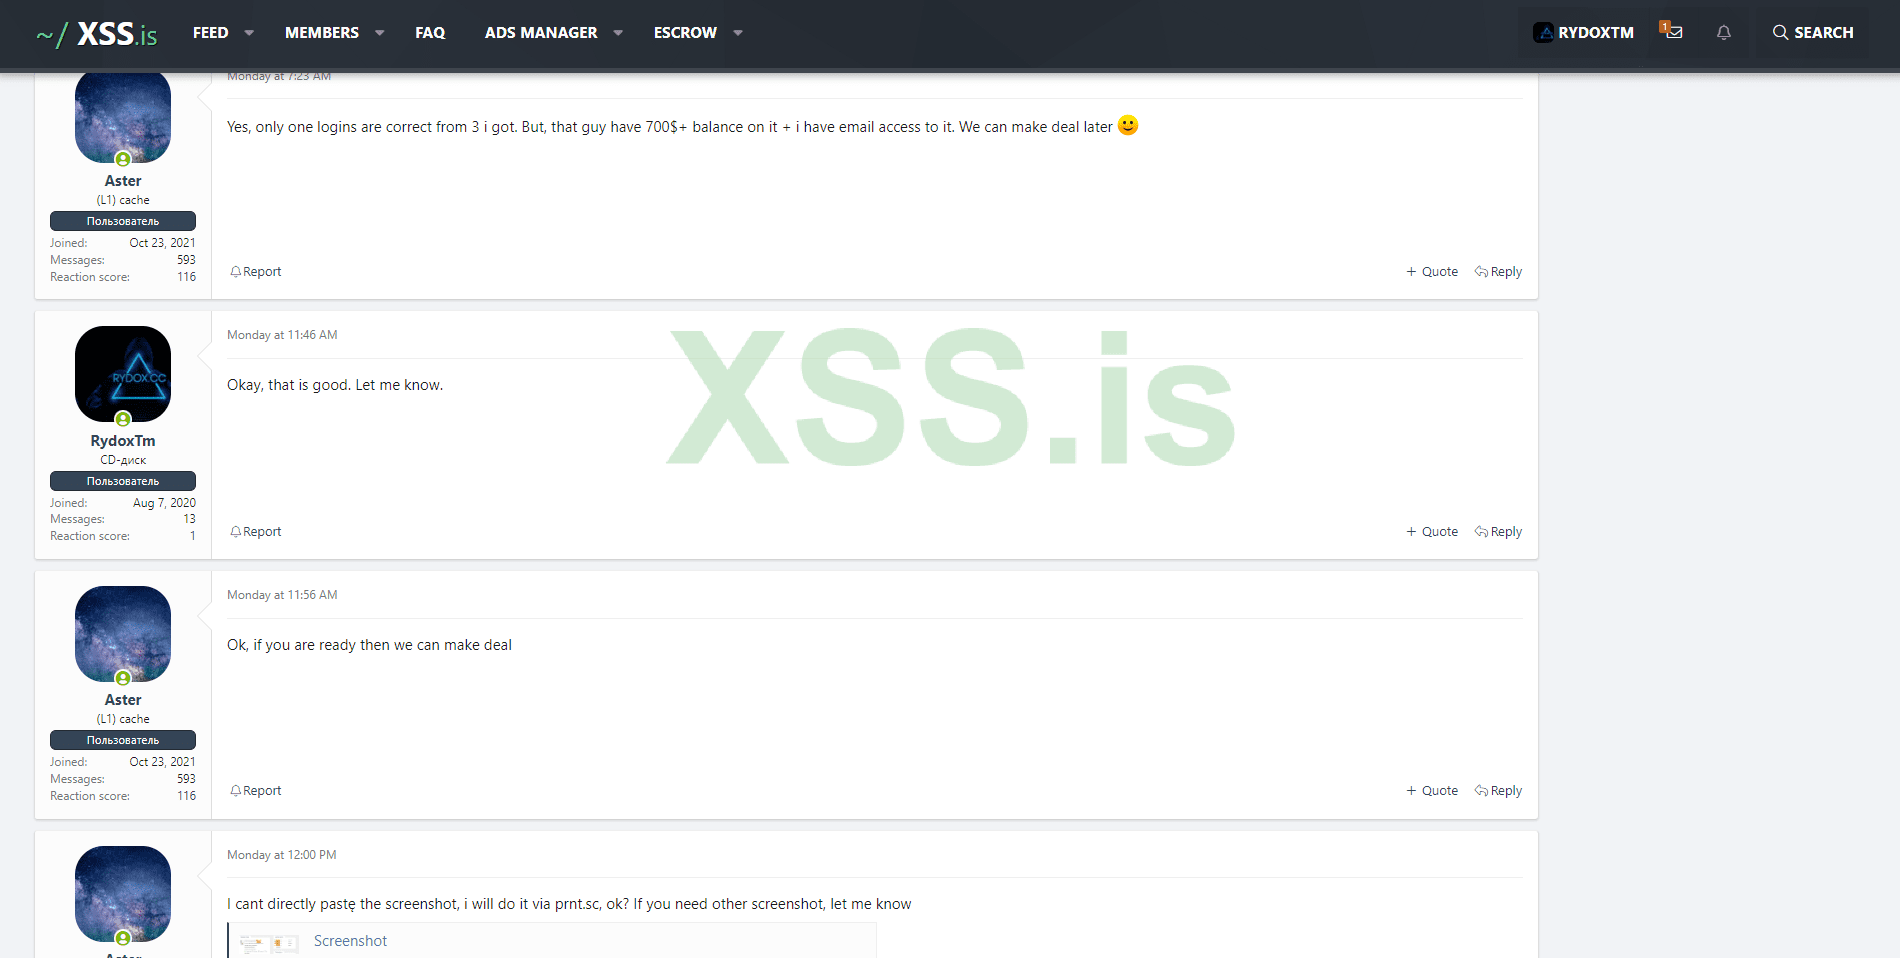
Task: Report the 'Ok, if you are ready' post
Action: tap(256, 791)
